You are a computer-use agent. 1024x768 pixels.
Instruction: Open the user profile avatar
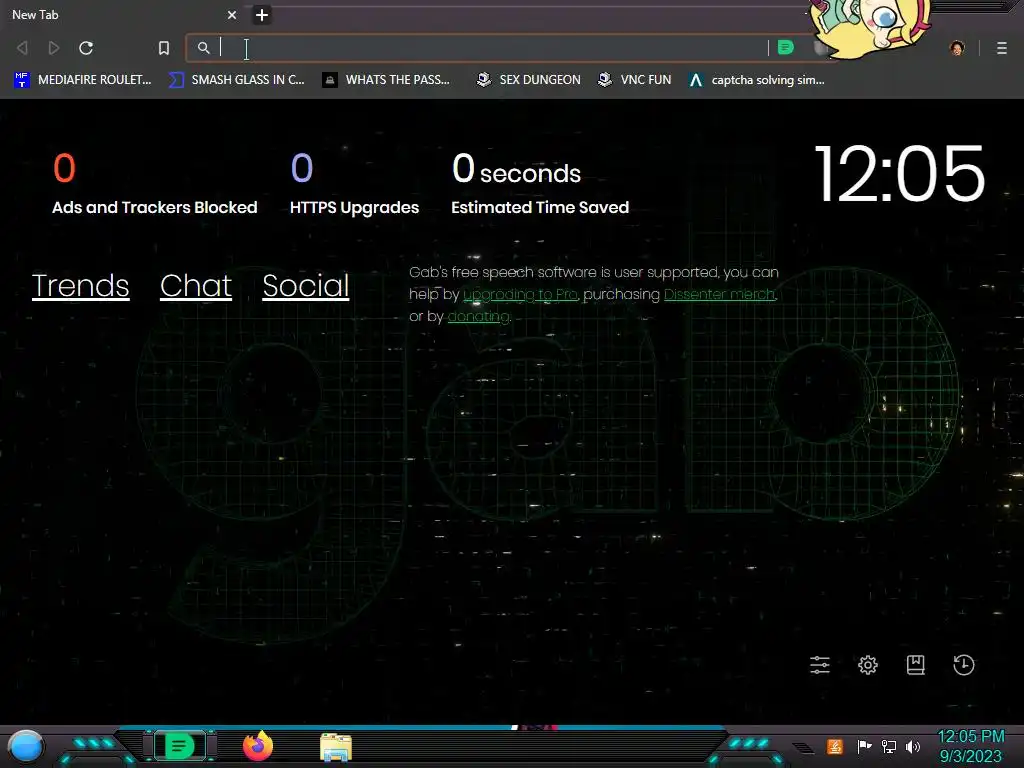(957, 48)
